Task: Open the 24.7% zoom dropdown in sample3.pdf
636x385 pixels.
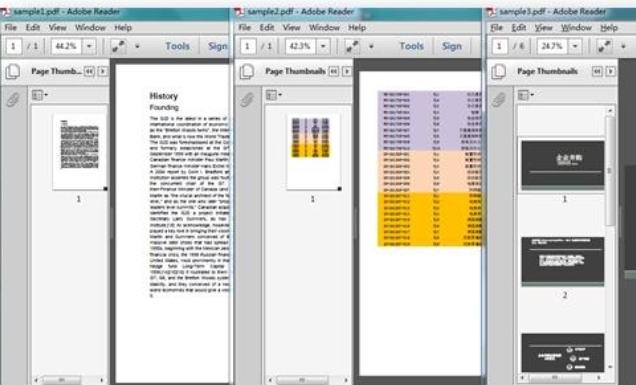Action: pos(575,46)
